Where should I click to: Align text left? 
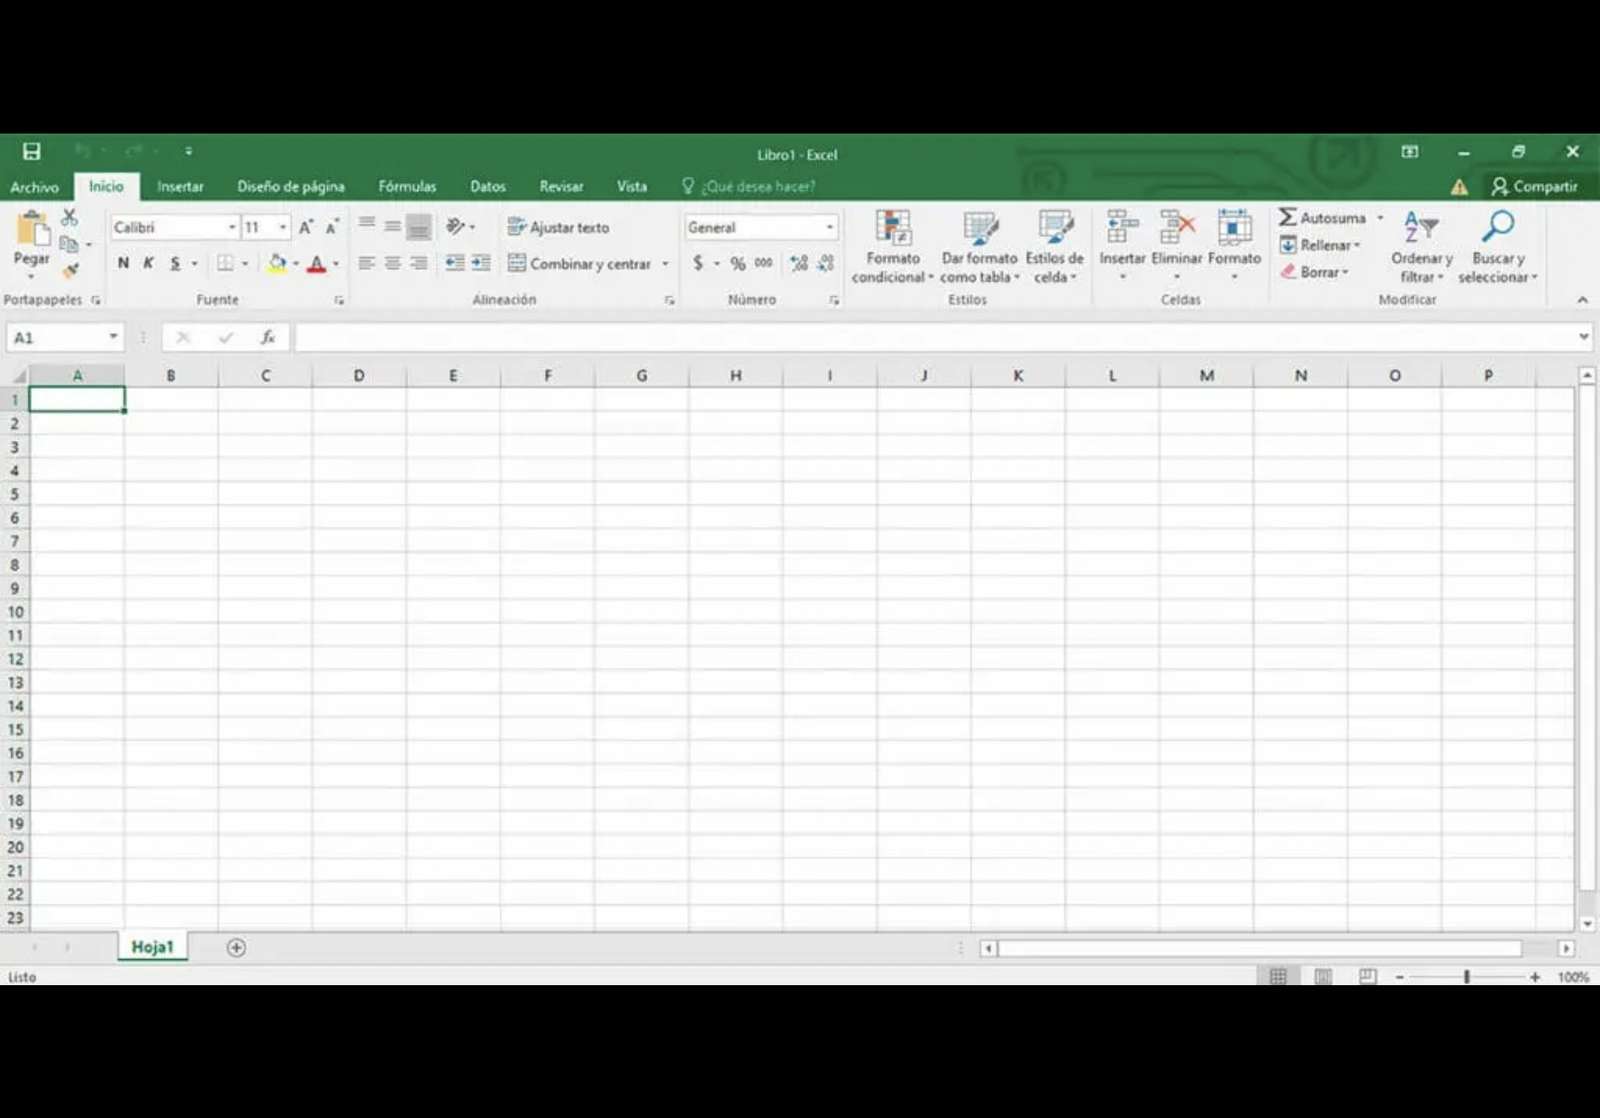click(x=367, y=263)
